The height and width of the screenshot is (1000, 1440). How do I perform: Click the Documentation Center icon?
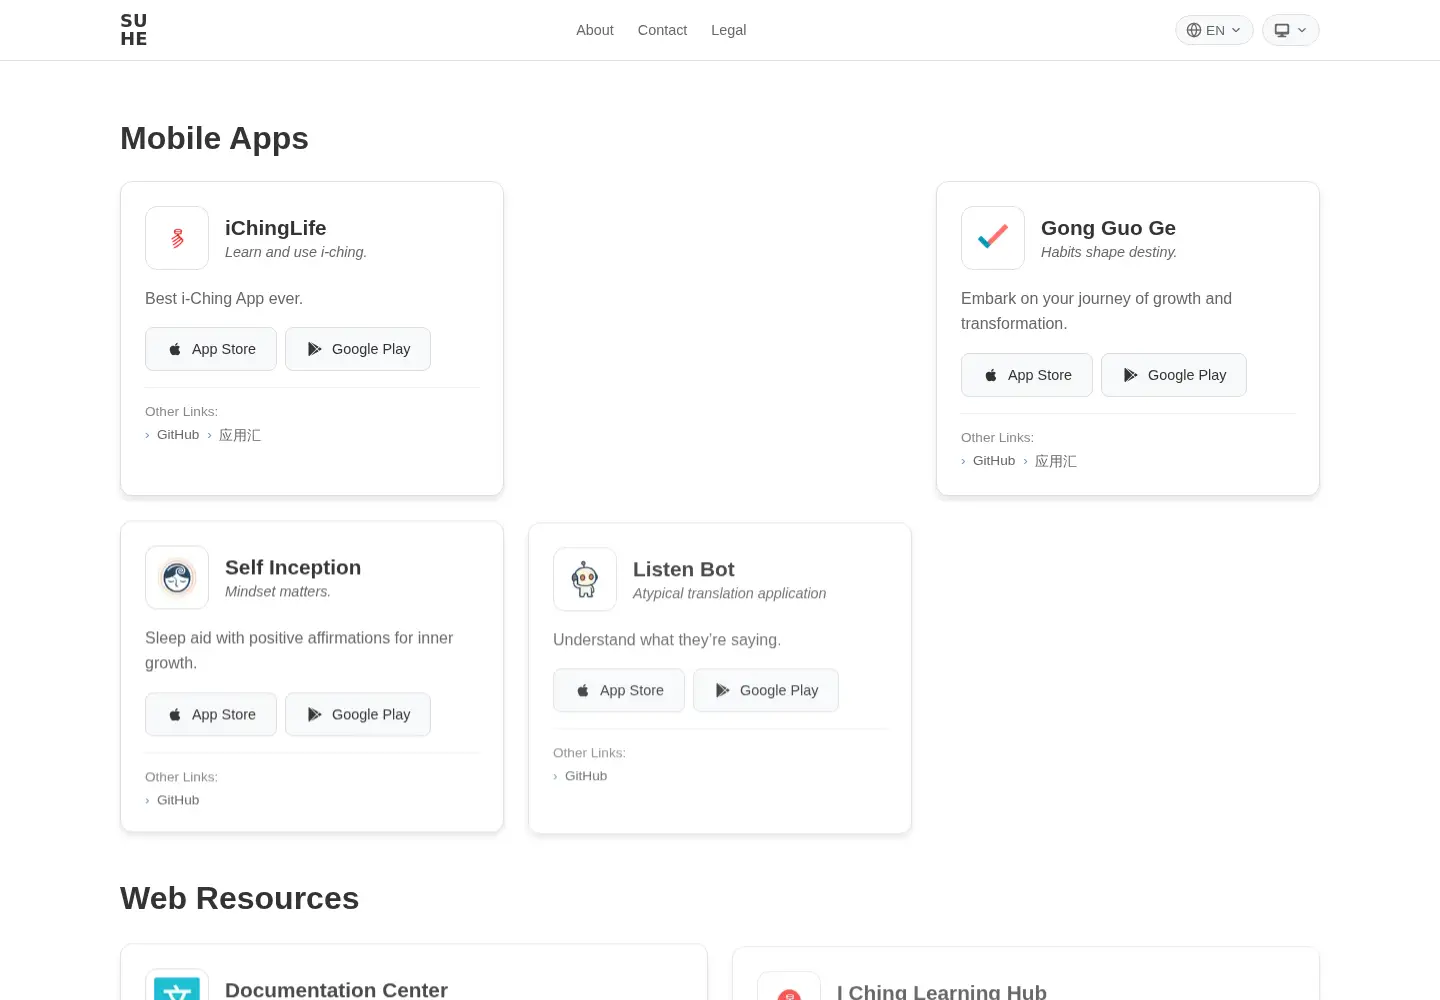click(x=177, y=985)
